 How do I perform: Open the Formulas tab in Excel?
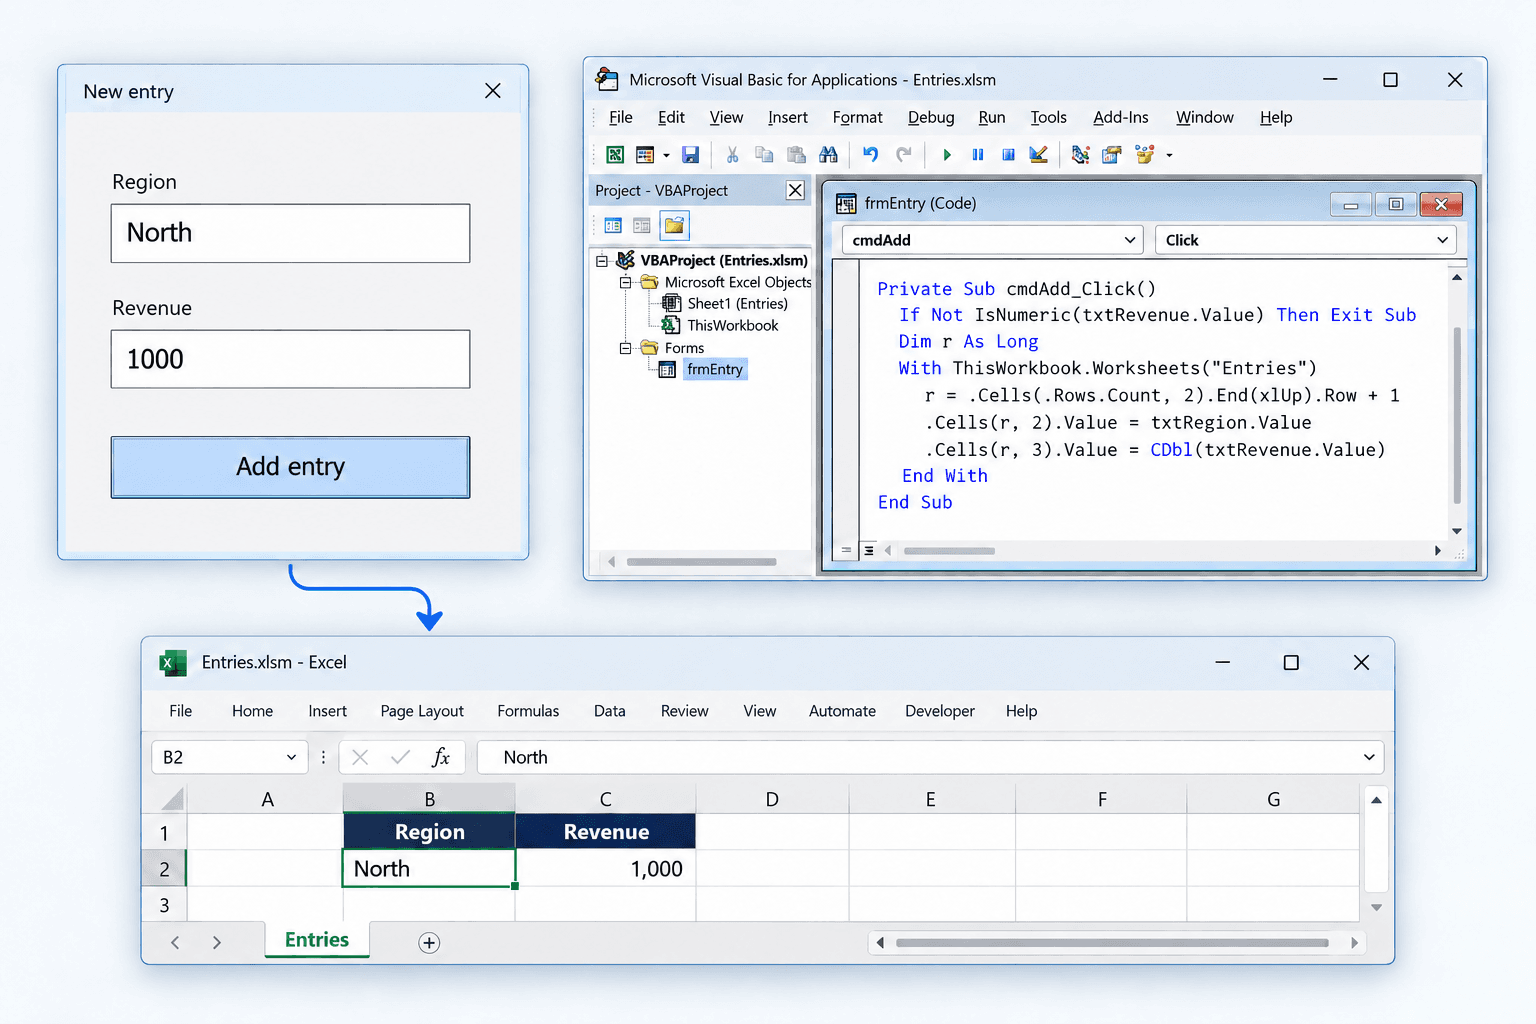[x=528, y=711]
